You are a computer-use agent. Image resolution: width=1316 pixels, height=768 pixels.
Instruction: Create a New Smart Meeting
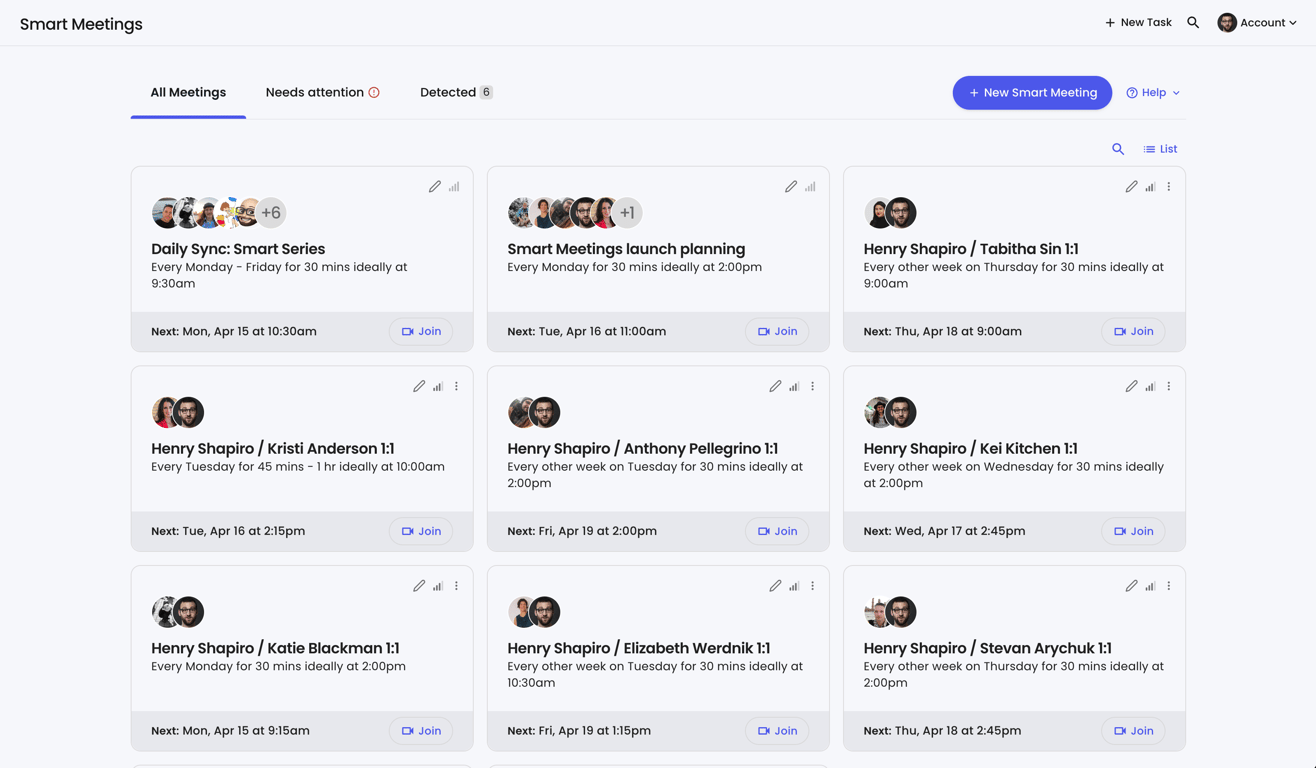[1032, 92]
